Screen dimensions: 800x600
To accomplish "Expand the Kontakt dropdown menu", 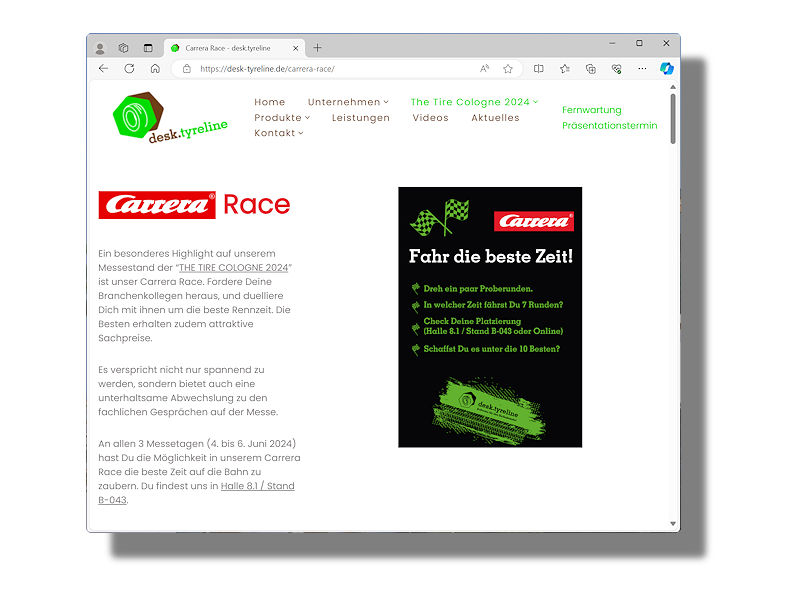I will 279,133.
